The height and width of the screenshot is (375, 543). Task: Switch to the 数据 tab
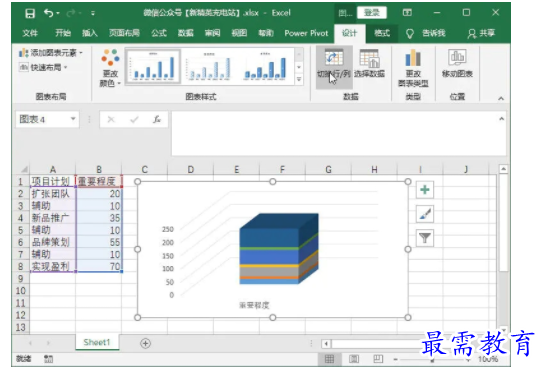pos(186,33)
